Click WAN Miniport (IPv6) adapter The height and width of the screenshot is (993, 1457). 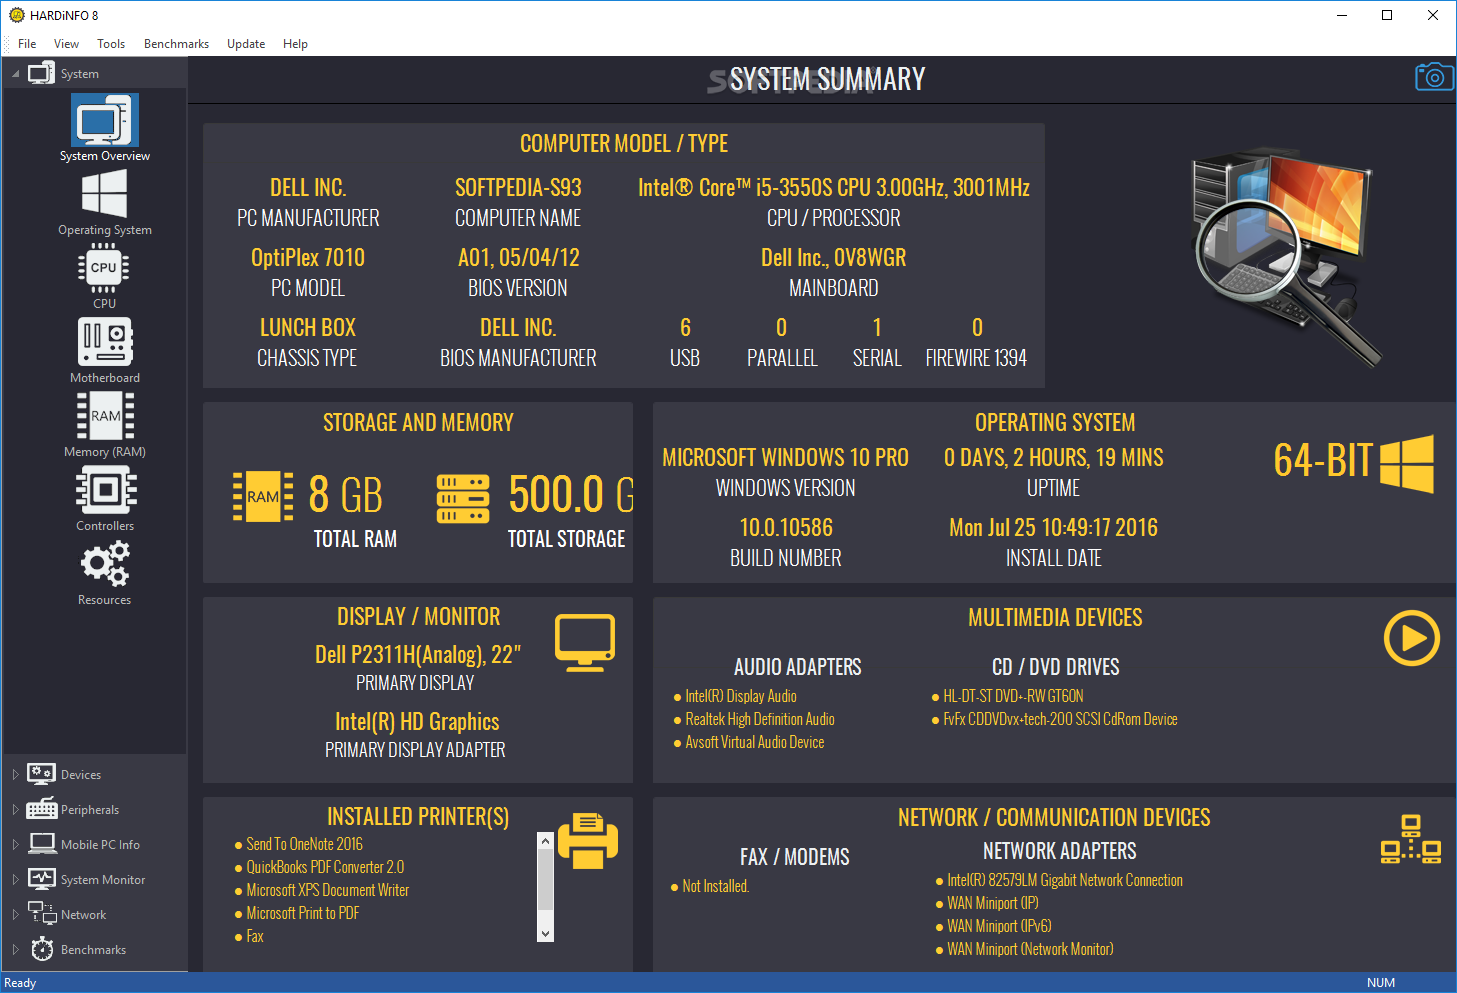[x=999, y=926]
